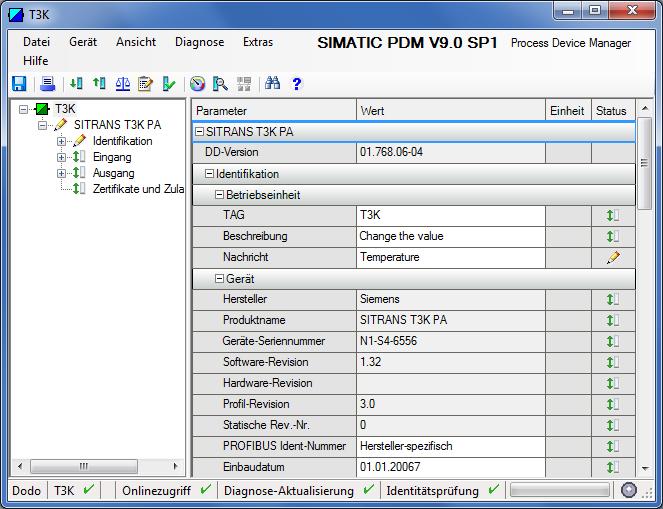Collapse SITRANS T3K PA tree node
The image size is (663, 509).
pyautogui.click(x=42, y=125)
